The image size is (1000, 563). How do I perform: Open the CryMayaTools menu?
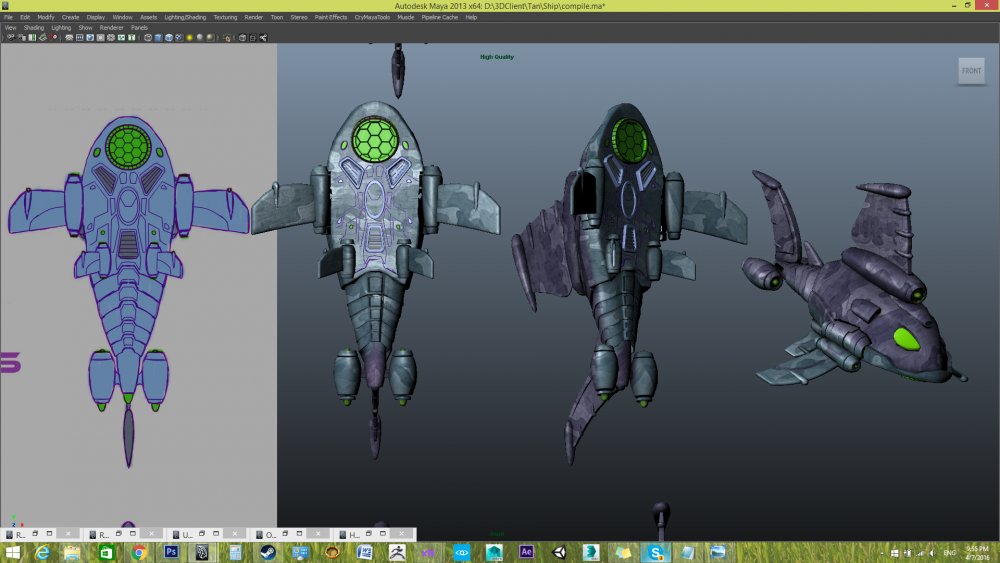[x=372, y=17]
